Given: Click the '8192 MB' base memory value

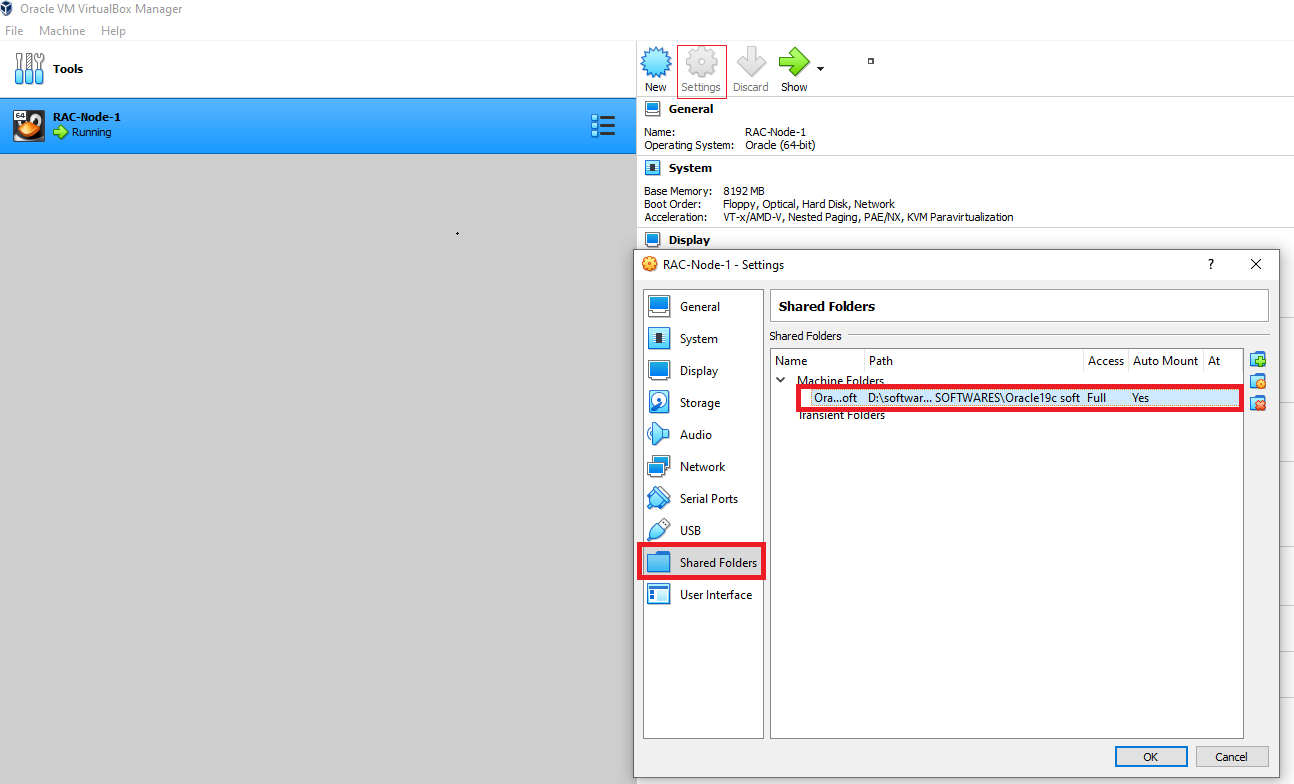Looking at the screenshot, I should pyautogui.click(x=744, y=191).
